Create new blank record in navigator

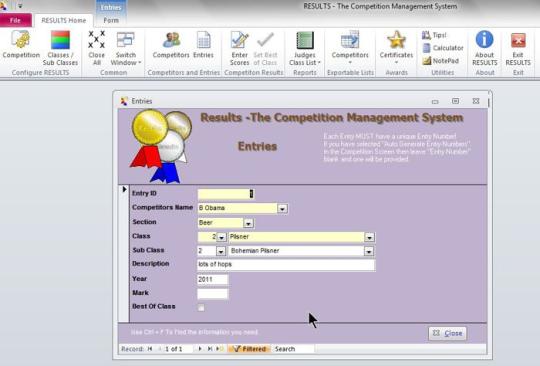coord(219,349)
